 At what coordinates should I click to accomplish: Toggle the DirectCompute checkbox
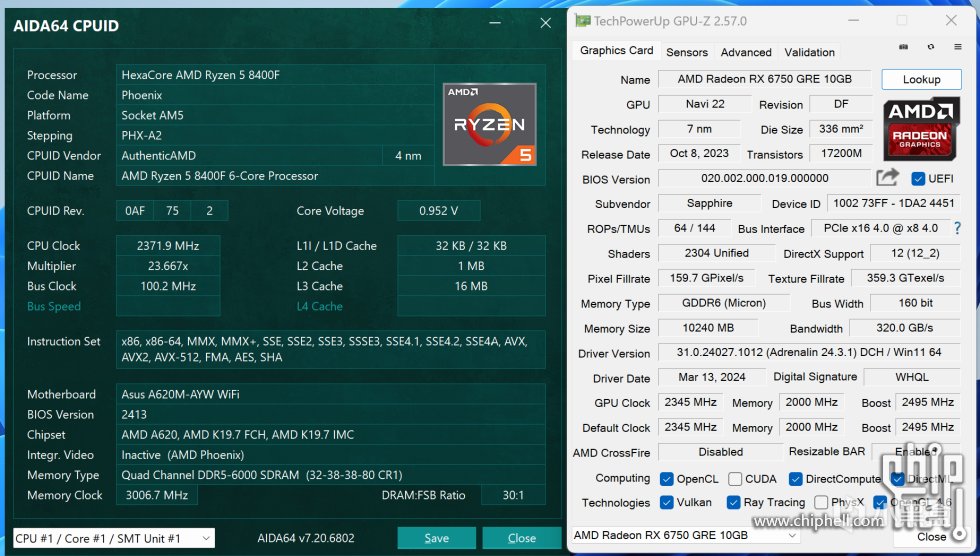[795, 479]
